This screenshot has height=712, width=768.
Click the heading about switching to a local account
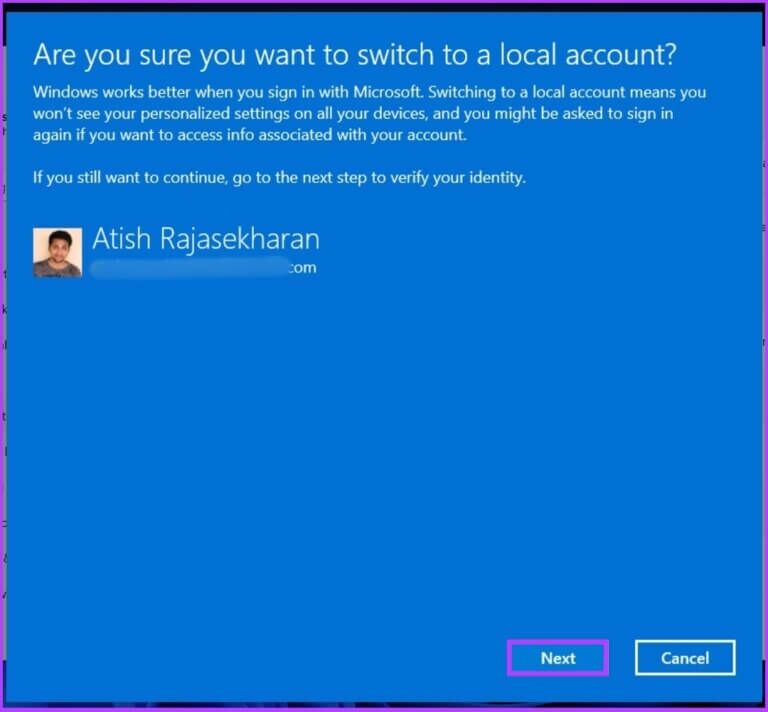pos(355,55)
